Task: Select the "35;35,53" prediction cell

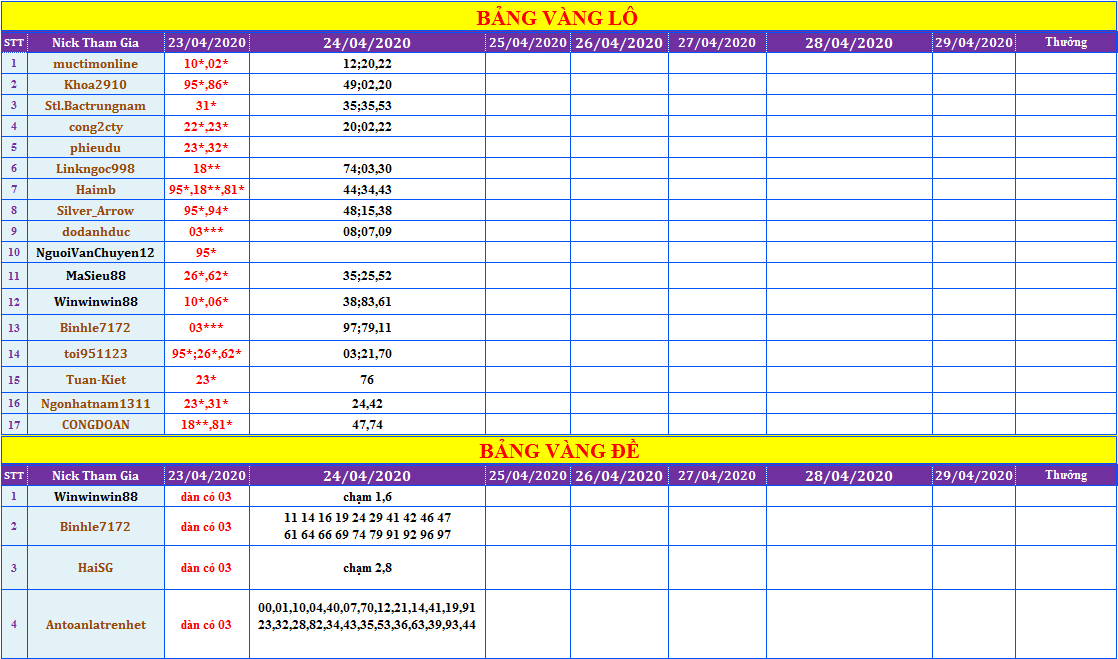Action: pos(367,106)
